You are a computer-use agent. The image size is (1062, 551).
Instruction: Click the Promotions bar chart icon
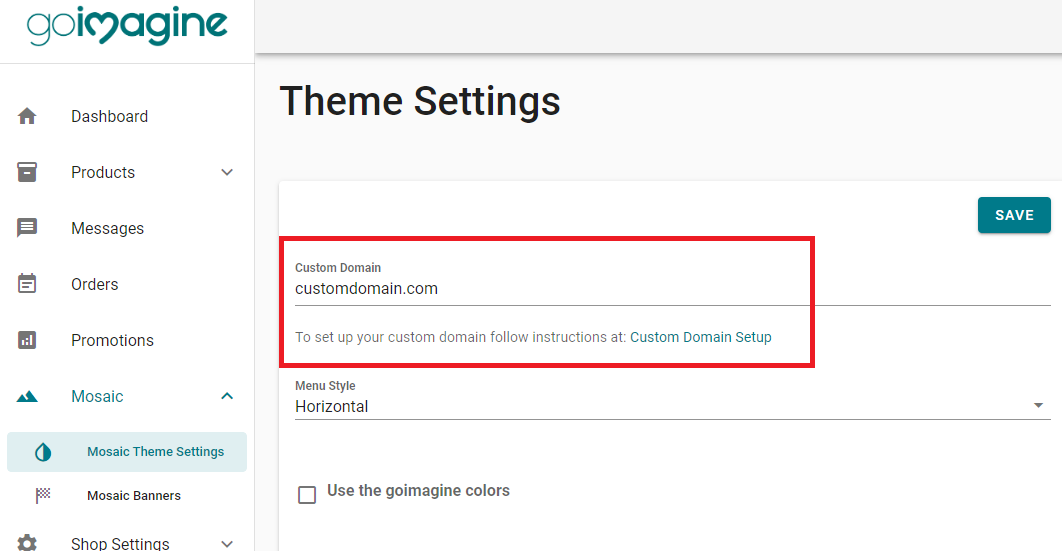pos(27,340)
